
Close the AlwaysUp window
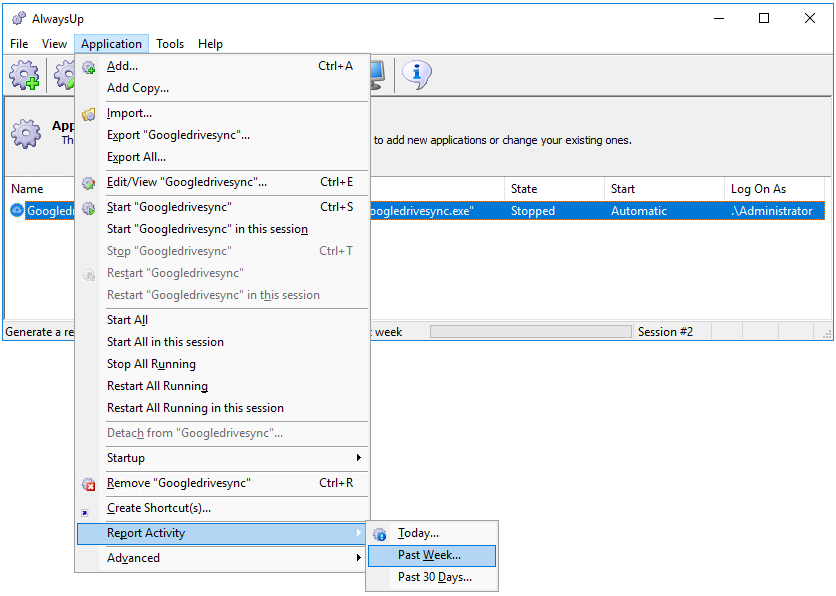810,19
